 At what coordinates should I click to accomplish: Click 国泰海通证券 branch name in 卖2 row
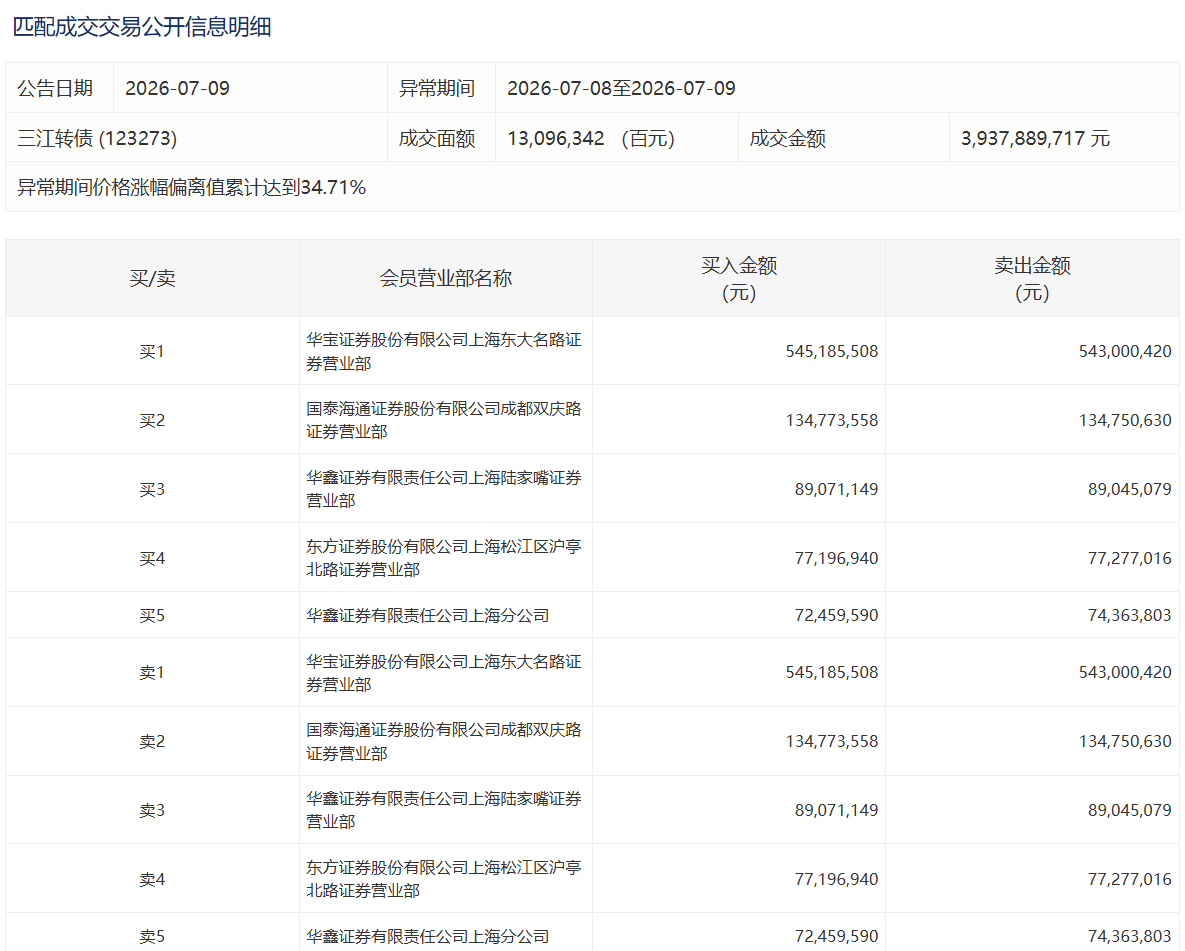pyautogui.click(x=444, y=742)
